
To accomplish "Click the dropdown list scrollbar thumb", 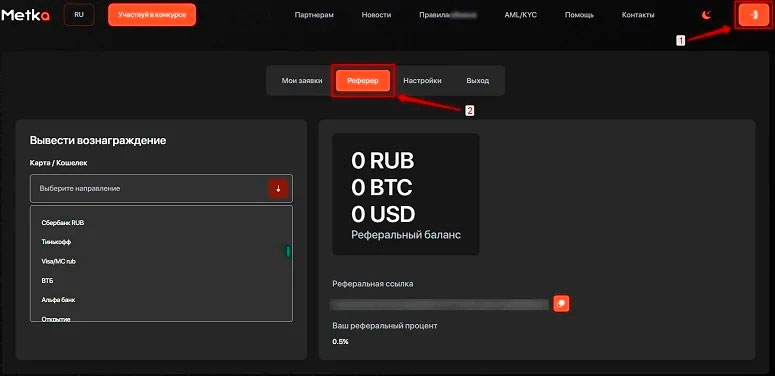I will 289,251.
